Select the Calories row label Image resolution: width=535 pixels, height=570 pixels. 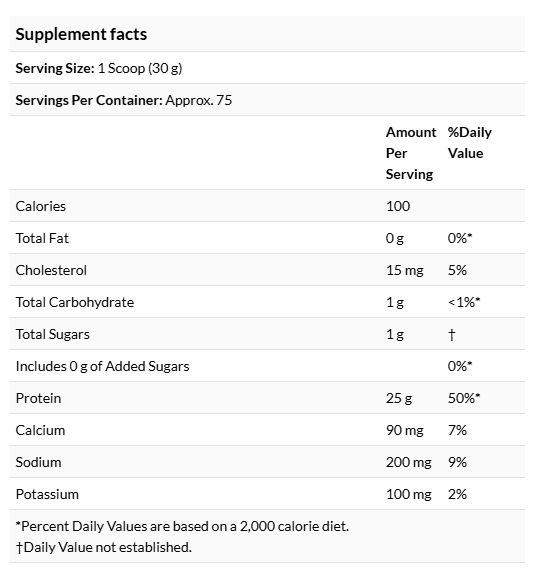(41, 206)
